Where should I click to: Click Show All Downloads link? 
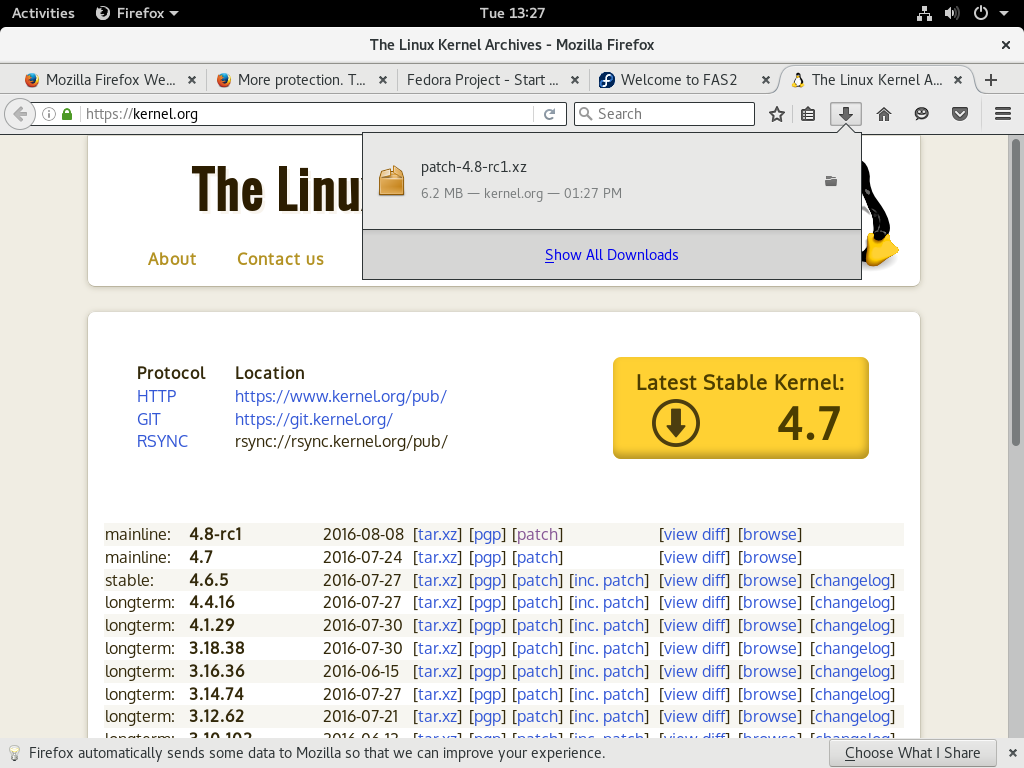click(611, 255)
